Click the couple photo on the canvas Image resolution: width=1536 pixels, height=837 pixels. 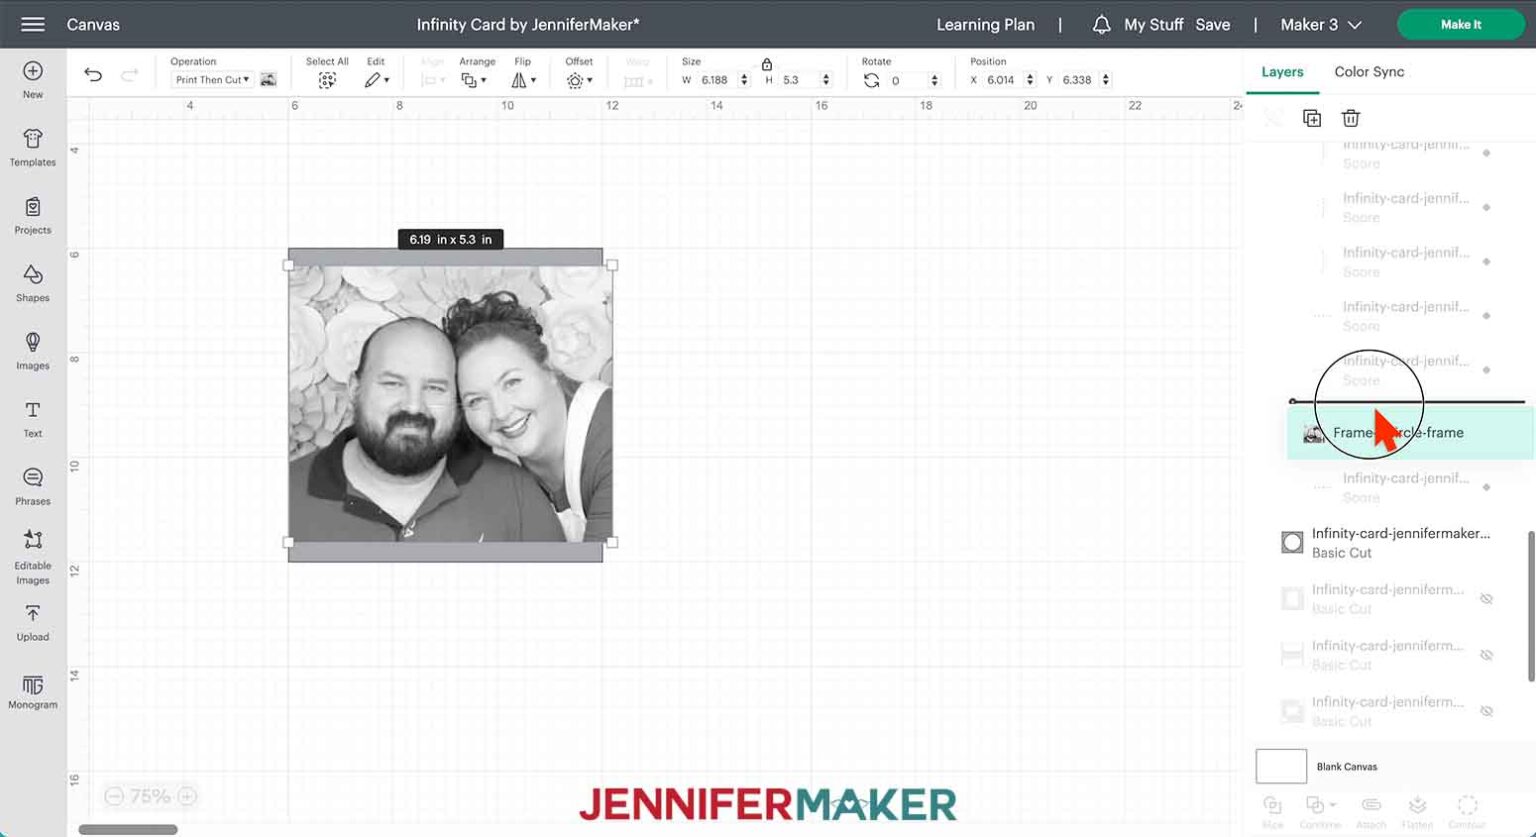point(450,404)
